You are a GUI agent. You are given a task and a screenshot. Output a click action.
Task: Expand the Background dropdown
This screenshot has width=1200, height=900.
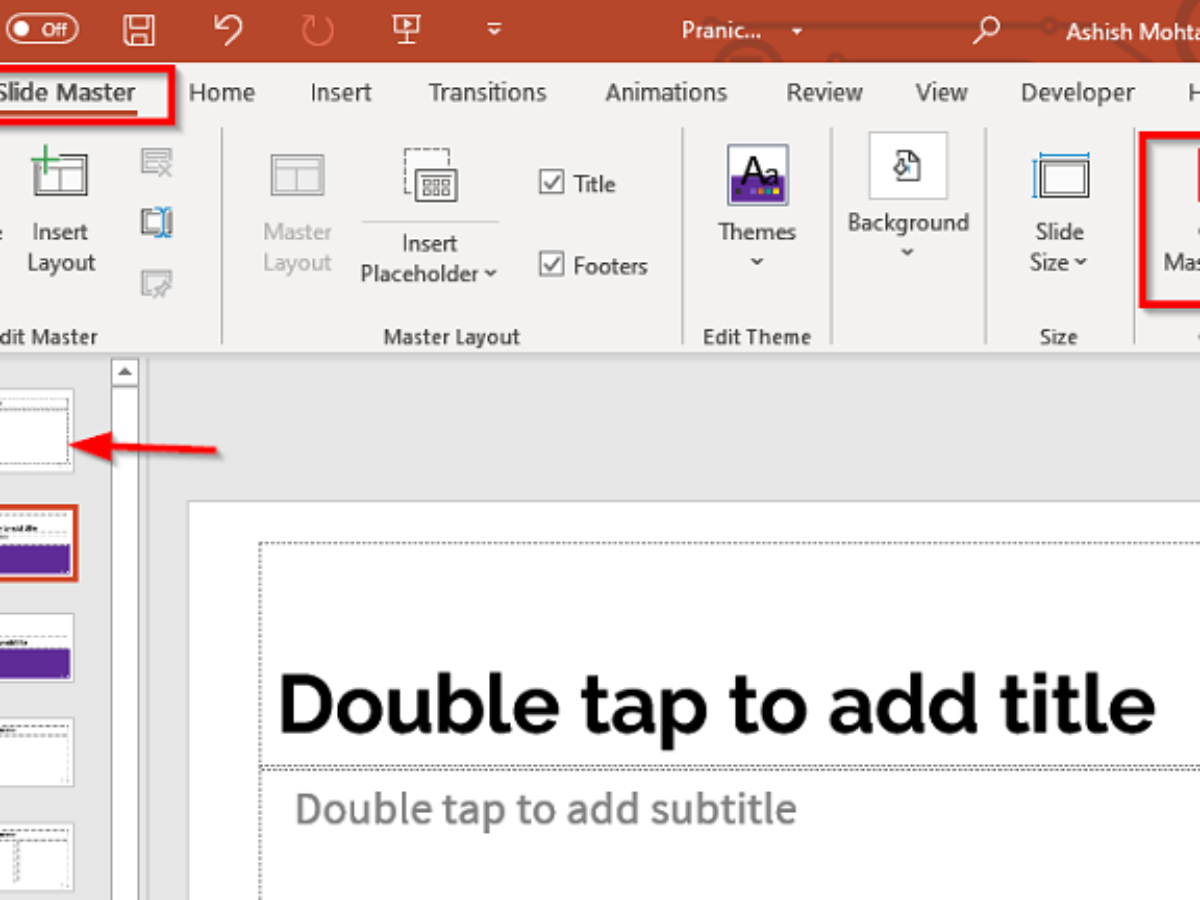tap(907, 251)
